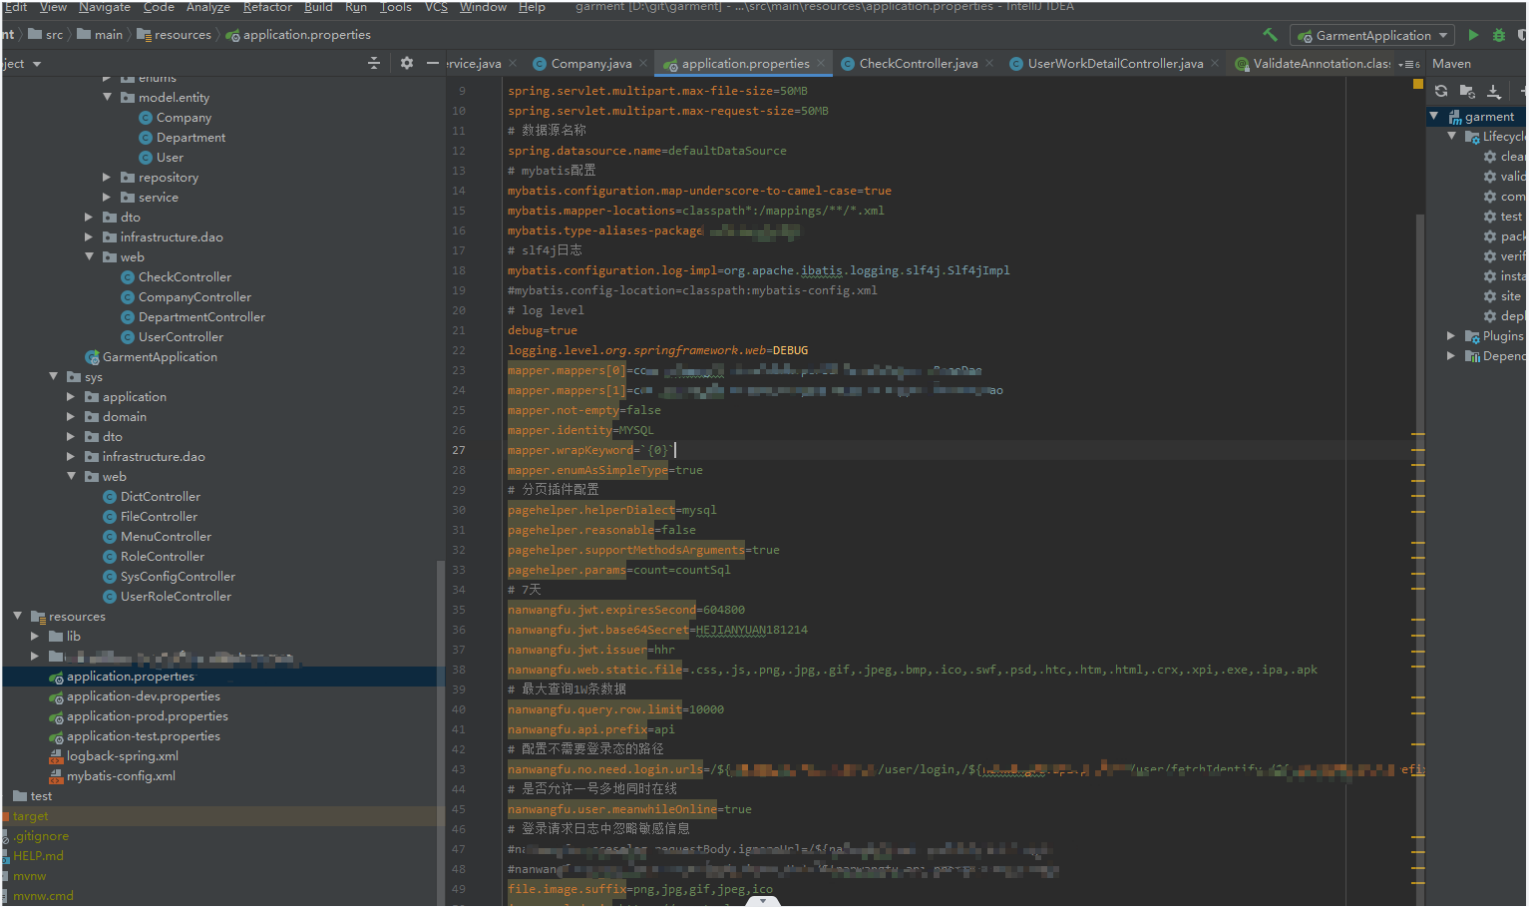Run the Maven package lifecycle goal
This screenshot has width=1529, height=907.
point(1503,237)
